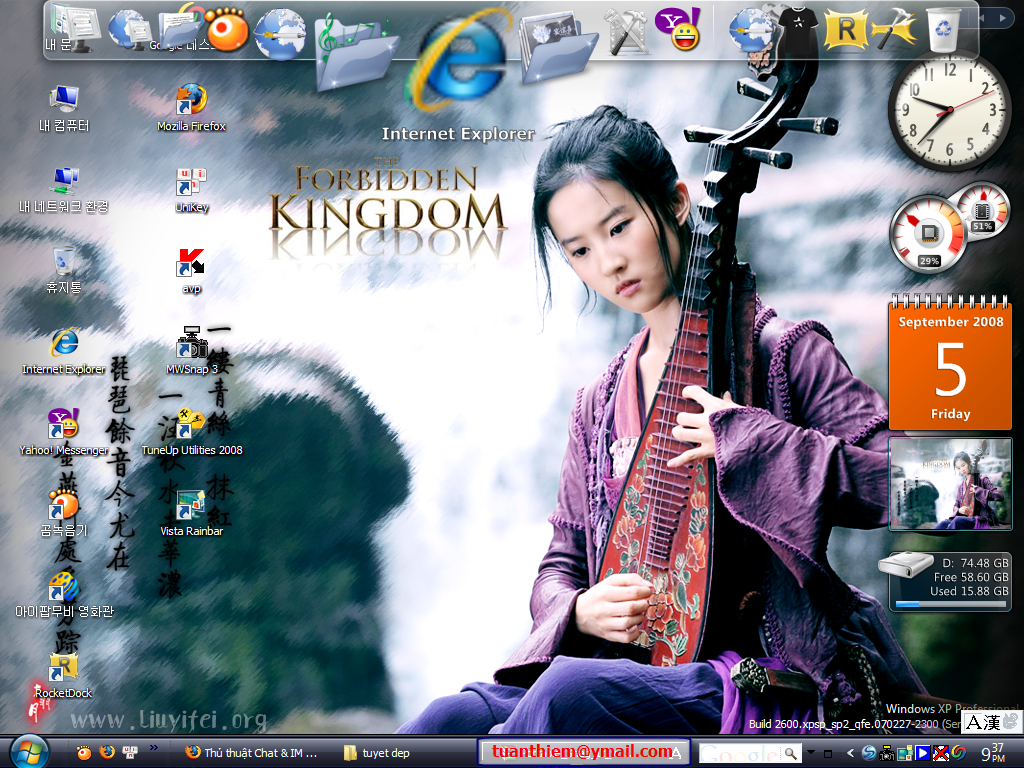The height and width of the screenshot is (768, 1024).
Task: Open the network computer globe icon in dock
Action: [x=130, y=29]
